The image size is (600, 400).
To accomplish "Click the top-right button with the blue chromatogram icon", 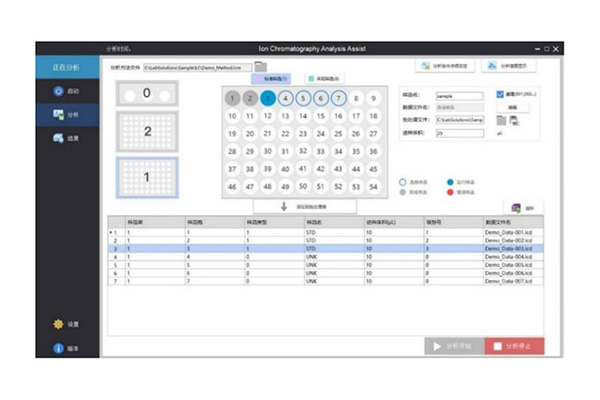I will pyautogui.click(x=509, y=66).
